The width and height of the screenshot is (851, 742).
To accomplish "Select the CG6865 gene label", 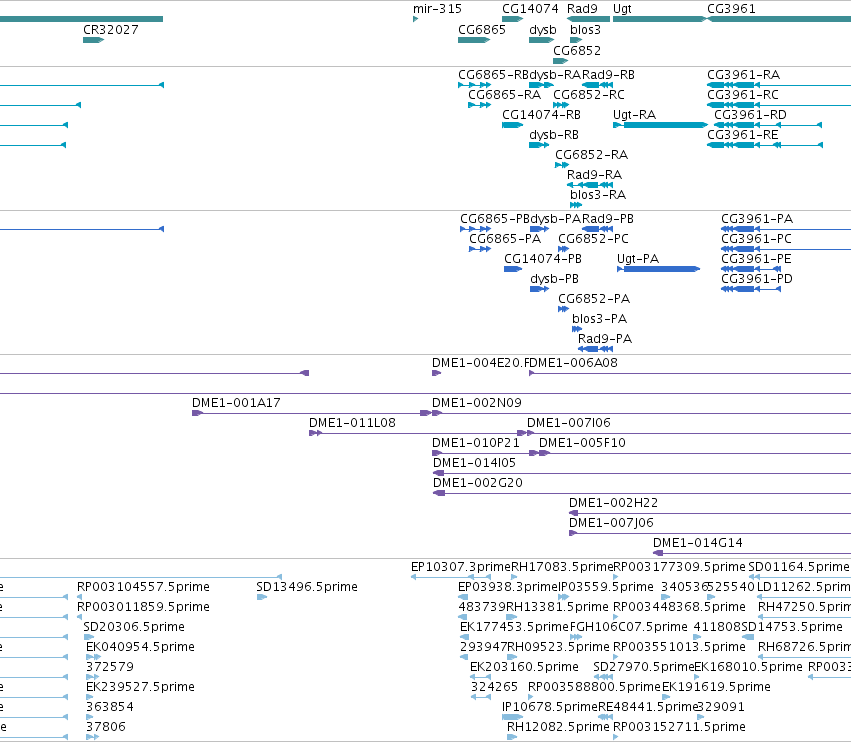I will click(x=482, y=29).
